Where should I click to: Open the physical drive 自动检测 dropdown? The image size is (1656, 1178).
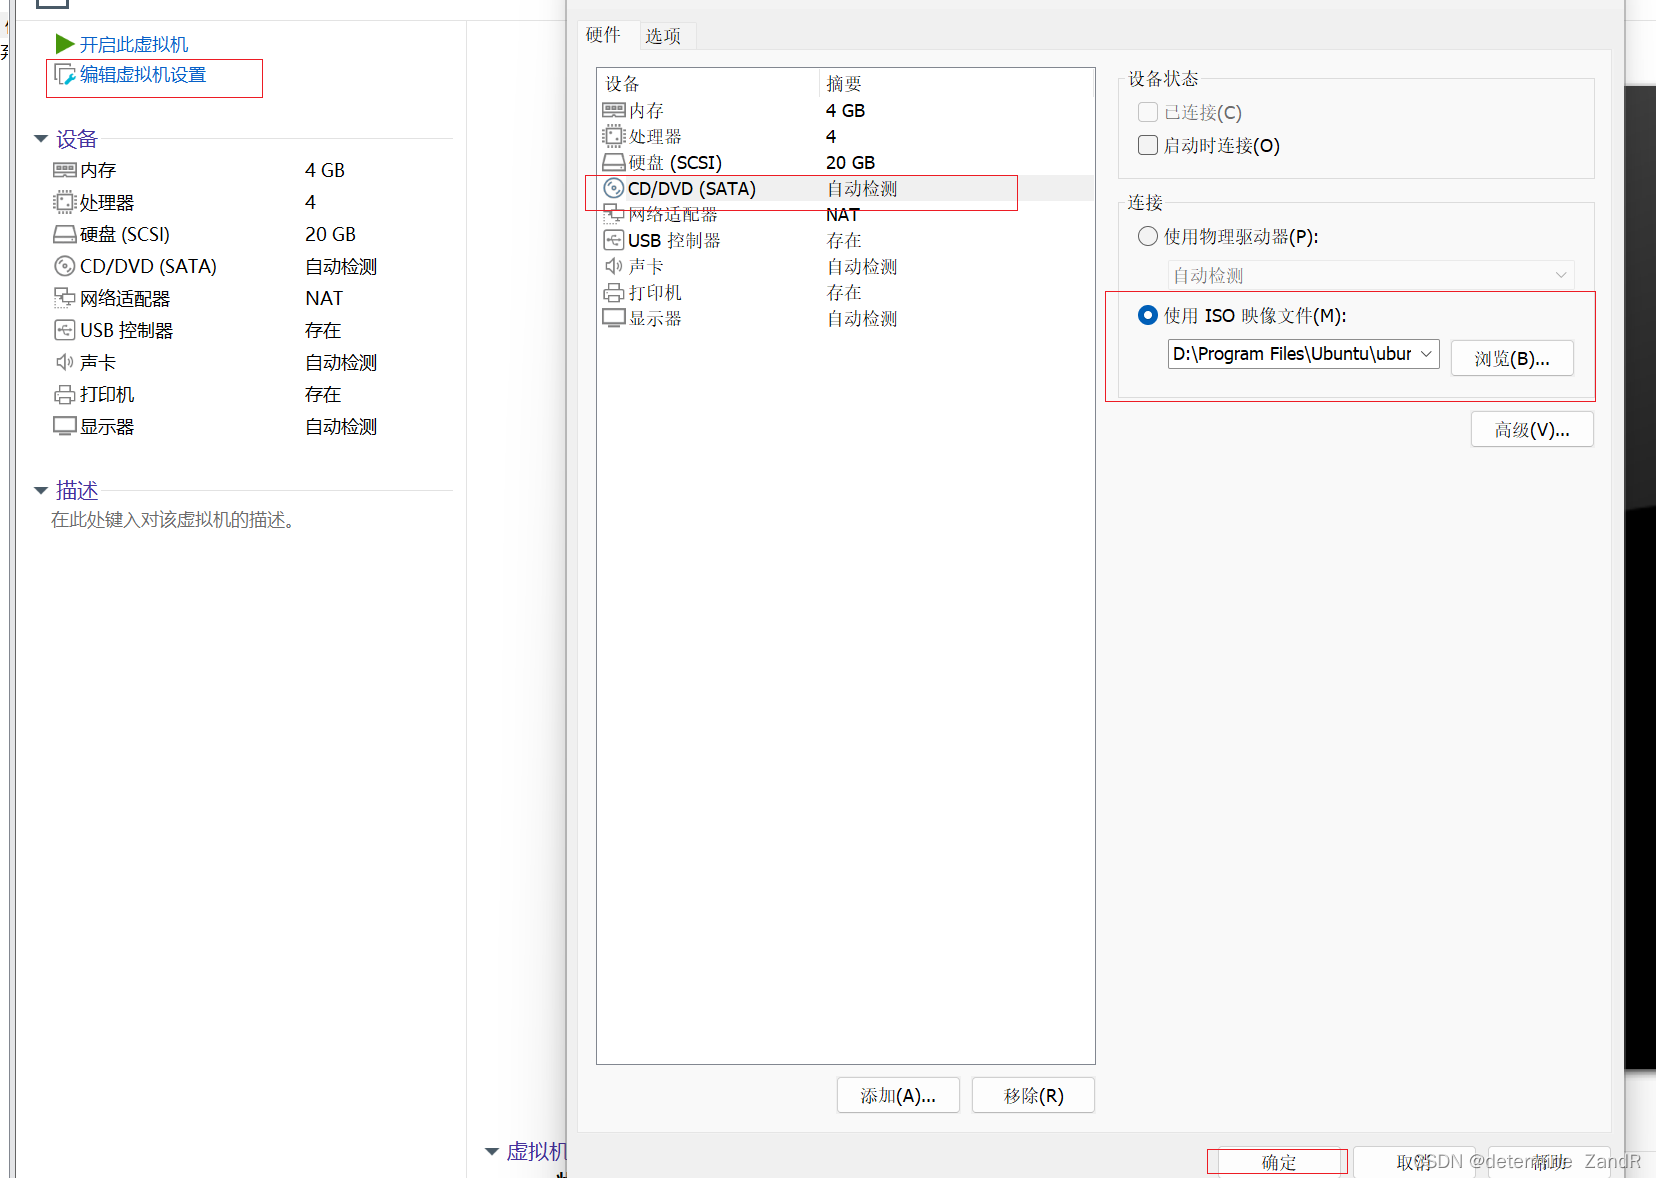pyautogui.click(x=1371, y=275)
